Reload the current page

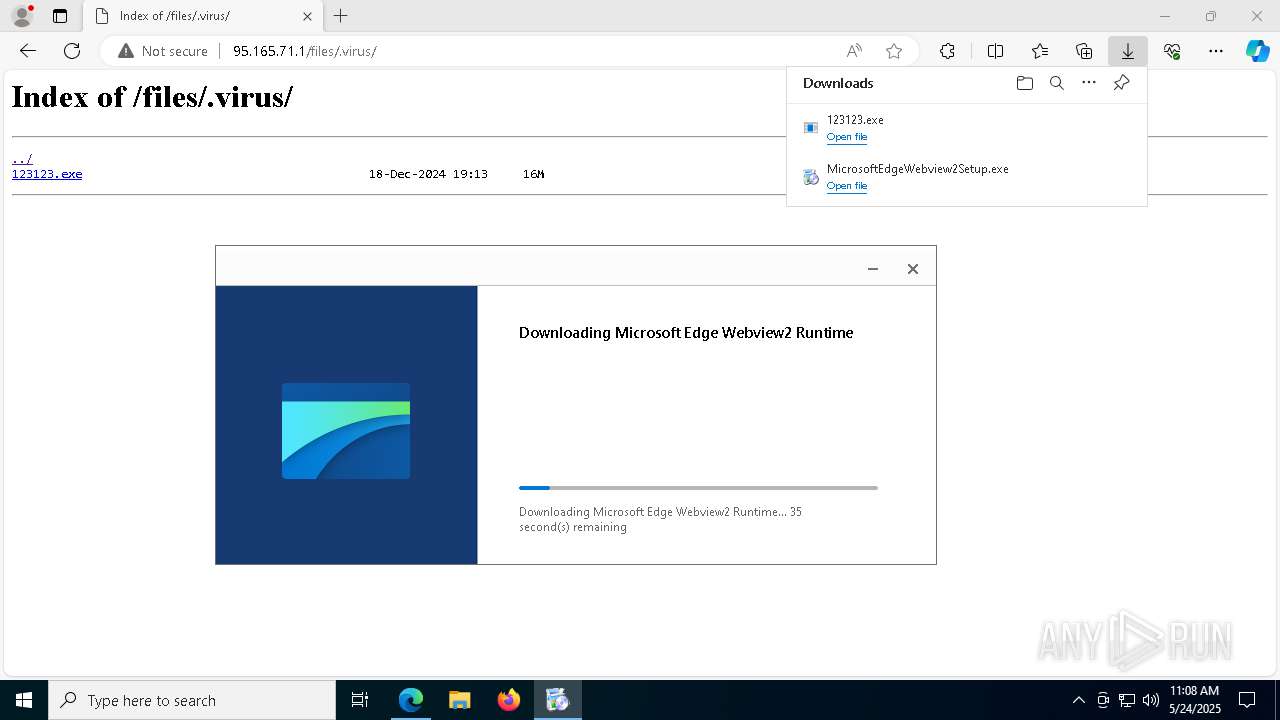tap(72, 51)
